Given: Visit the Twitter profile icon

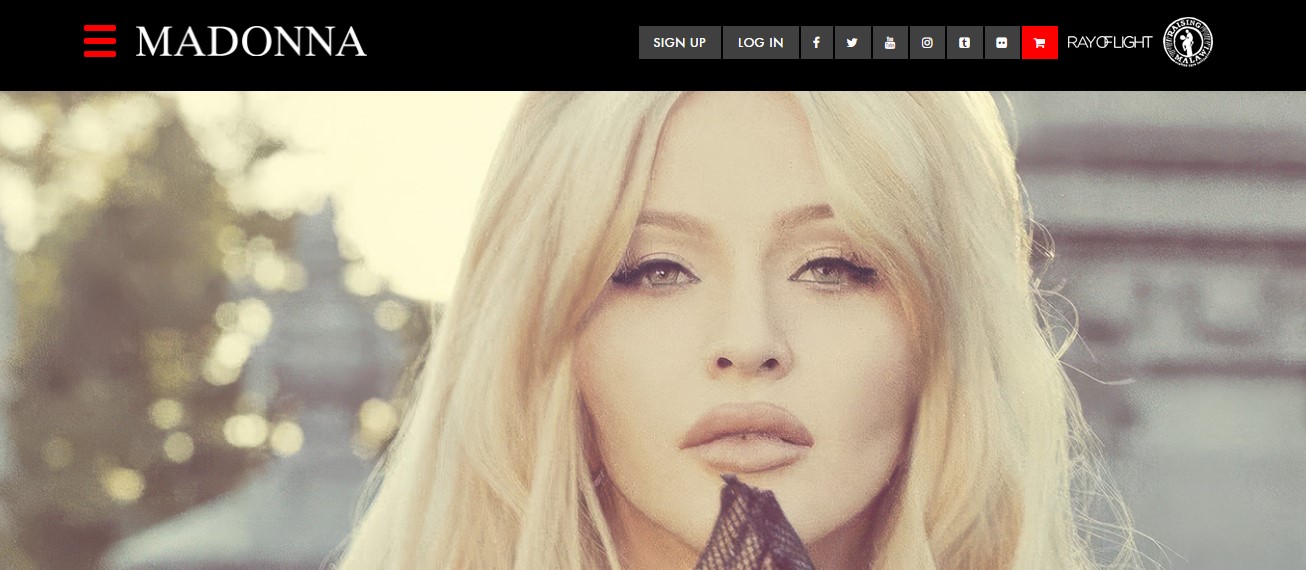Looking at the screenshot, I should pos(852,43).
